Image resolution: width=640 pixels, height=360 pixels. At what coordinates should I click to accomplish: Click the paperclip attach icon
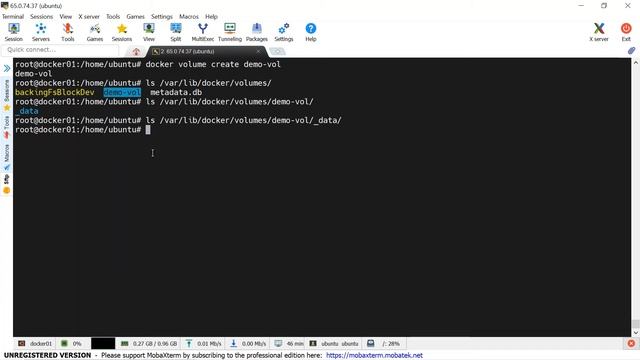631,51
